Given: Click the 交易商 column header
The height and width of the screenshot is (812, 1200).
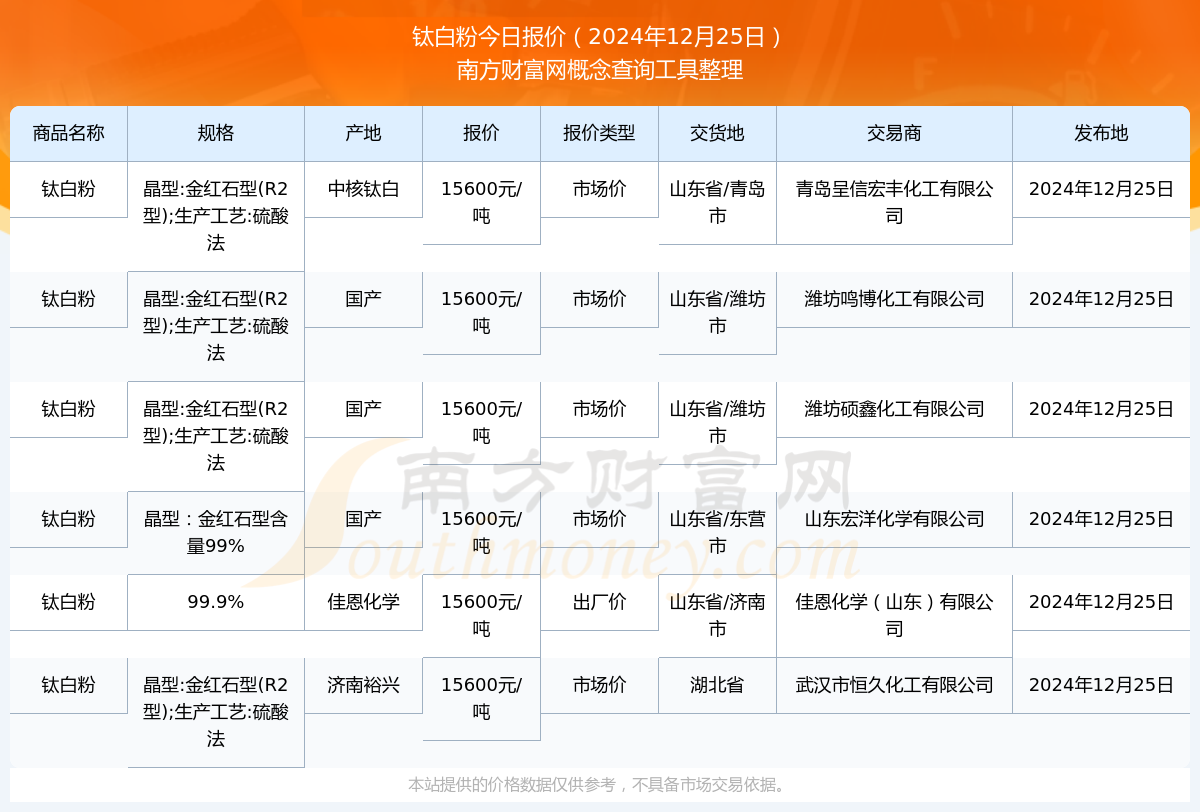Looking at the screenshot, I should (894, 133).
